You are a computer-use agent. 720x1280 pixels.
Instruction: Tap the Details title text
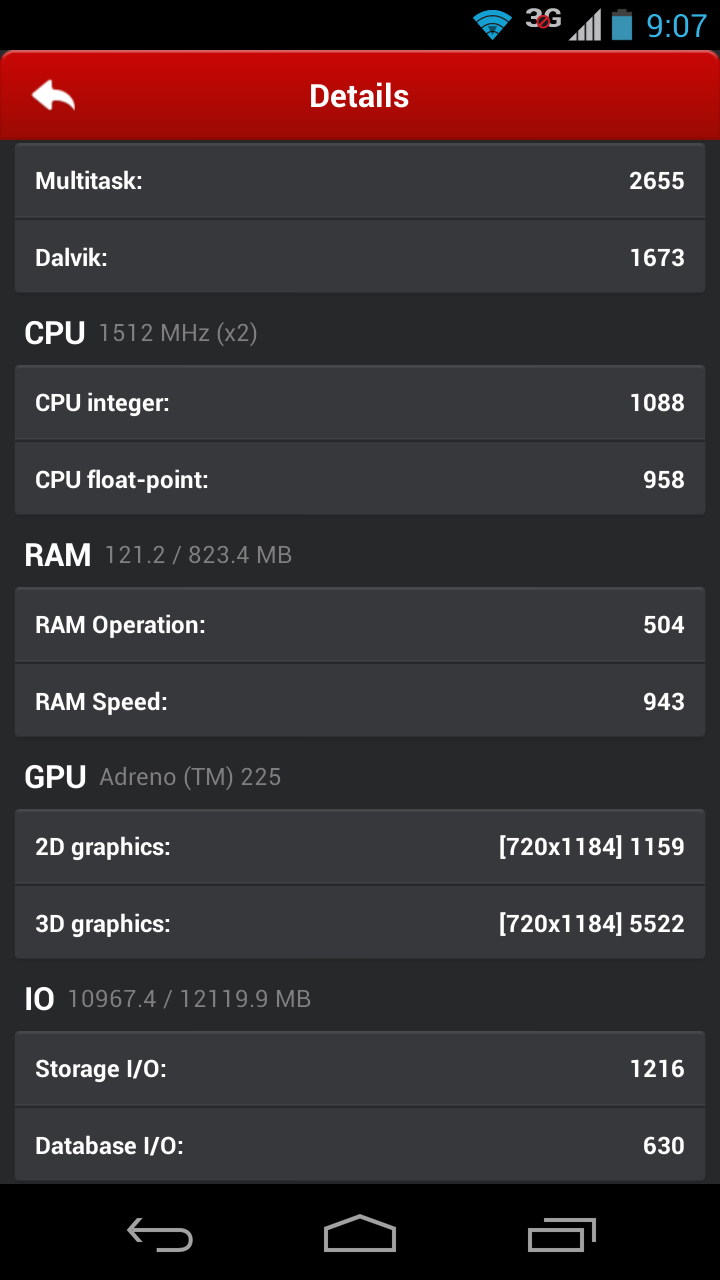pyautogui.click(x=359, y=96)
